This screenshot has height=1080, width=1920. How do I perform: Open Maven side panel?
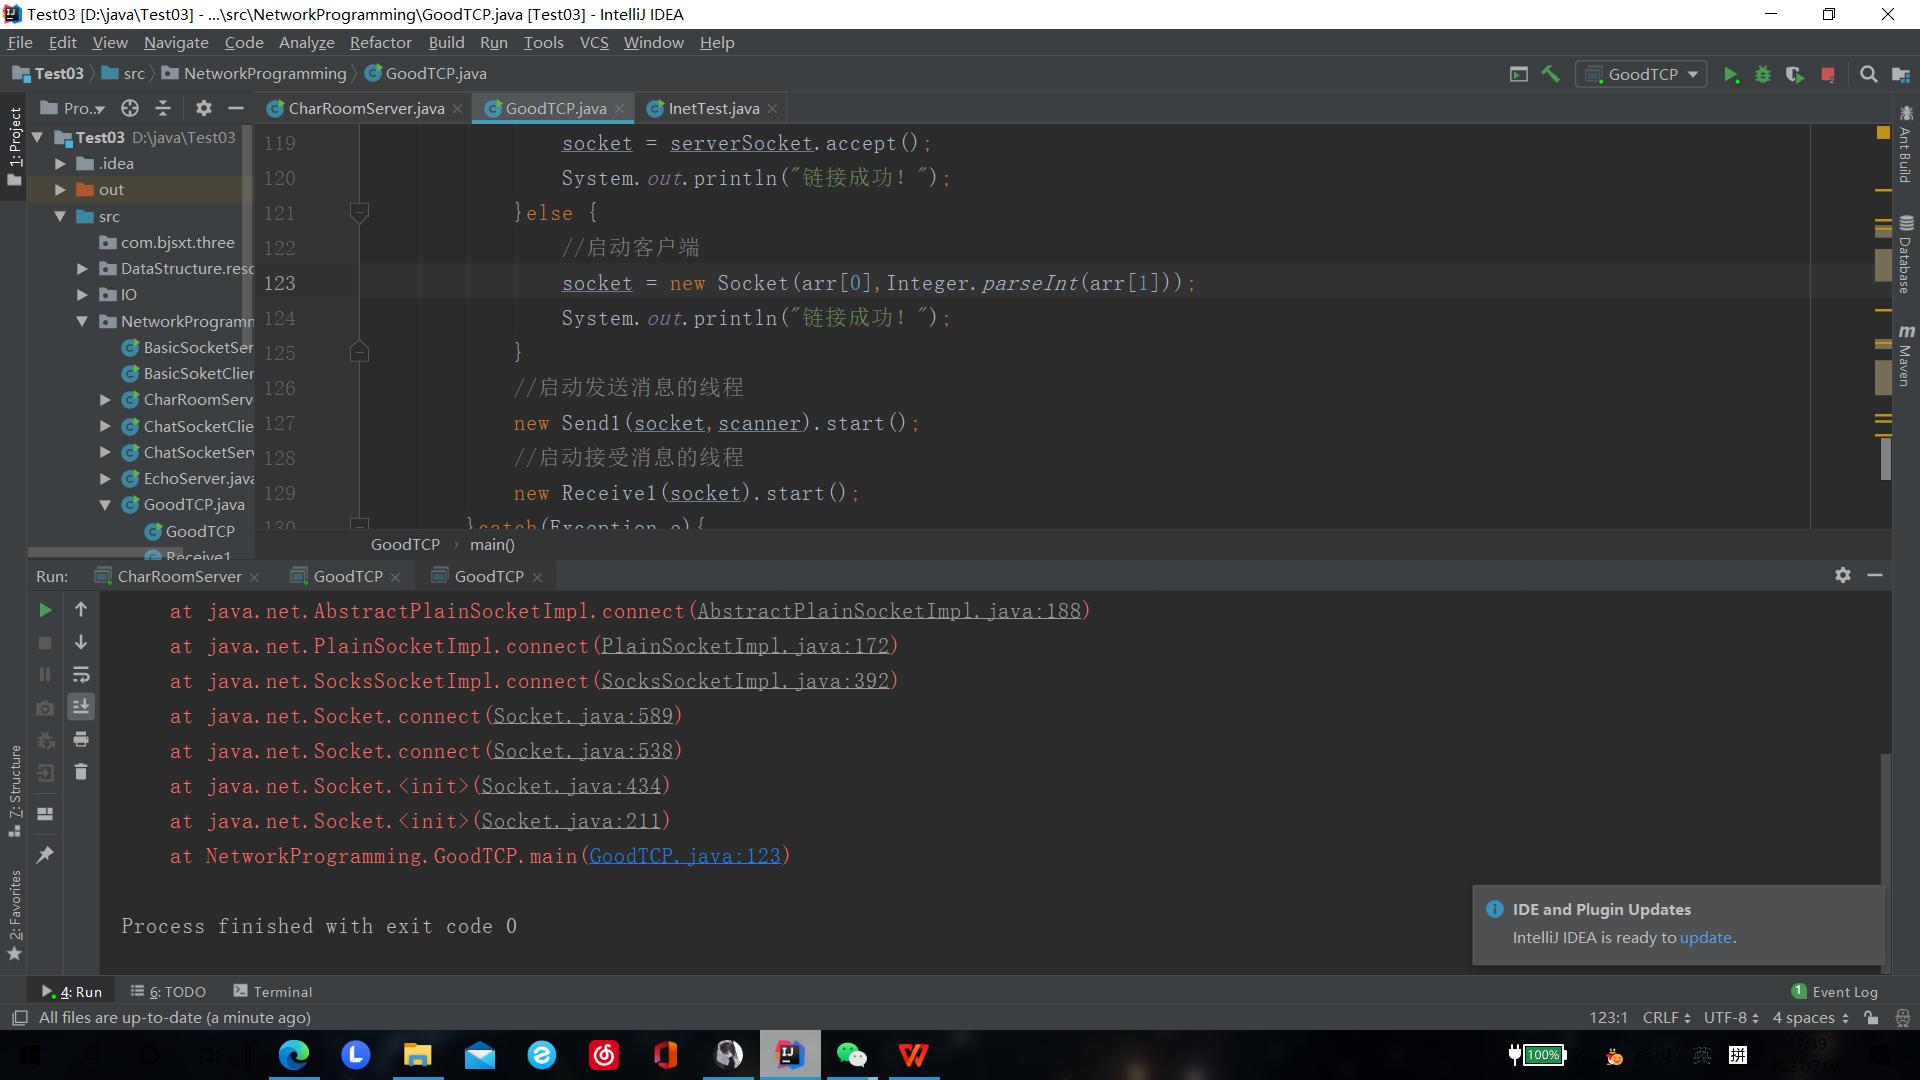1906,355
